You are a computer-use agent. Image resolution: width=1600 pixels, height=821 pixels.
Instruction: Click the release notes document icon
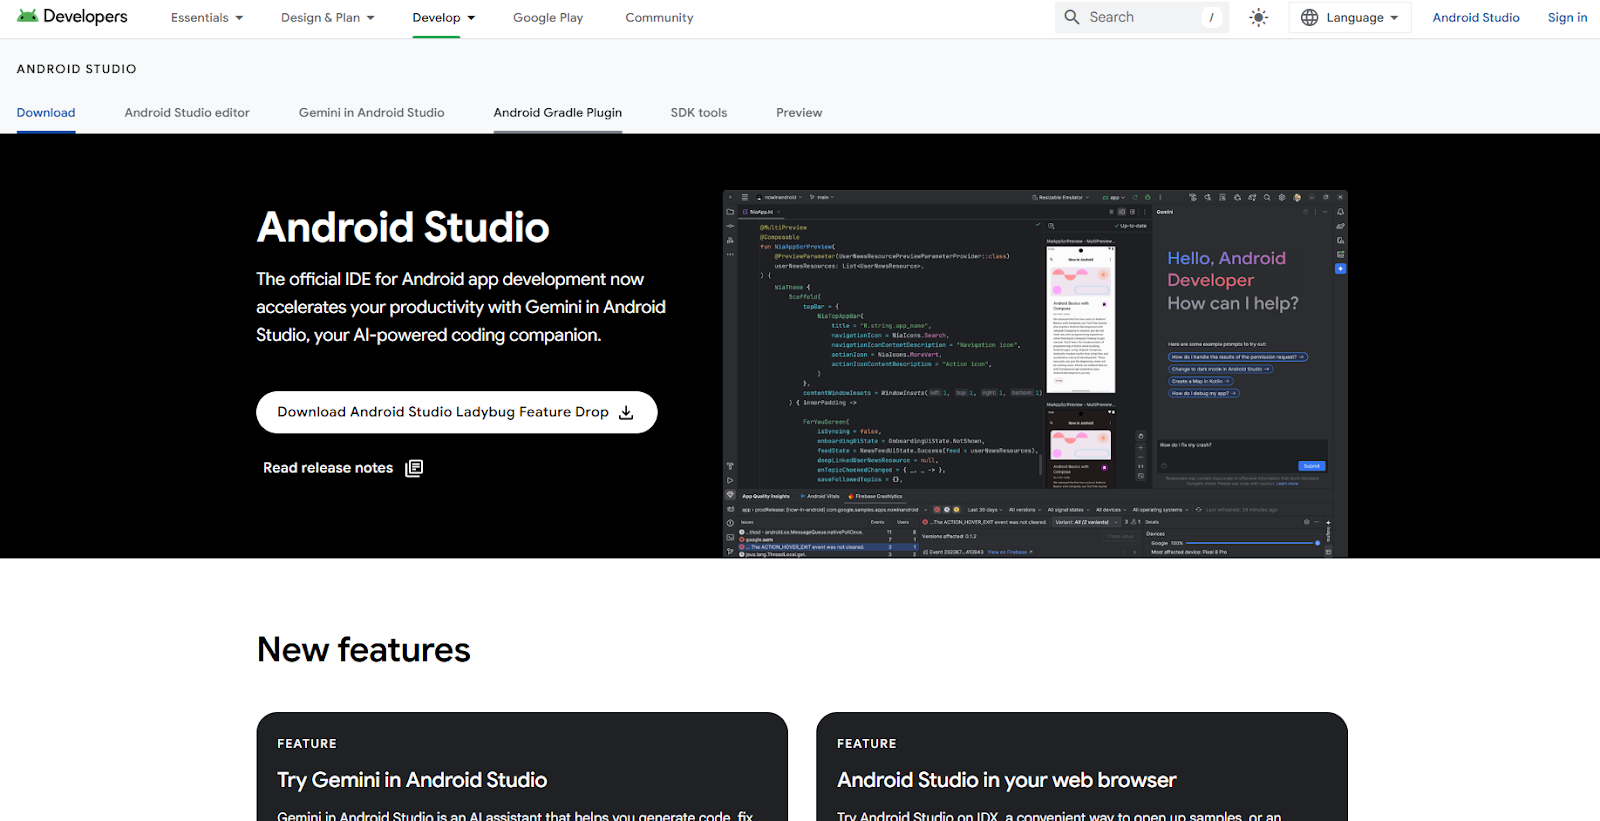pyautogui.click(x=414, y=468)
